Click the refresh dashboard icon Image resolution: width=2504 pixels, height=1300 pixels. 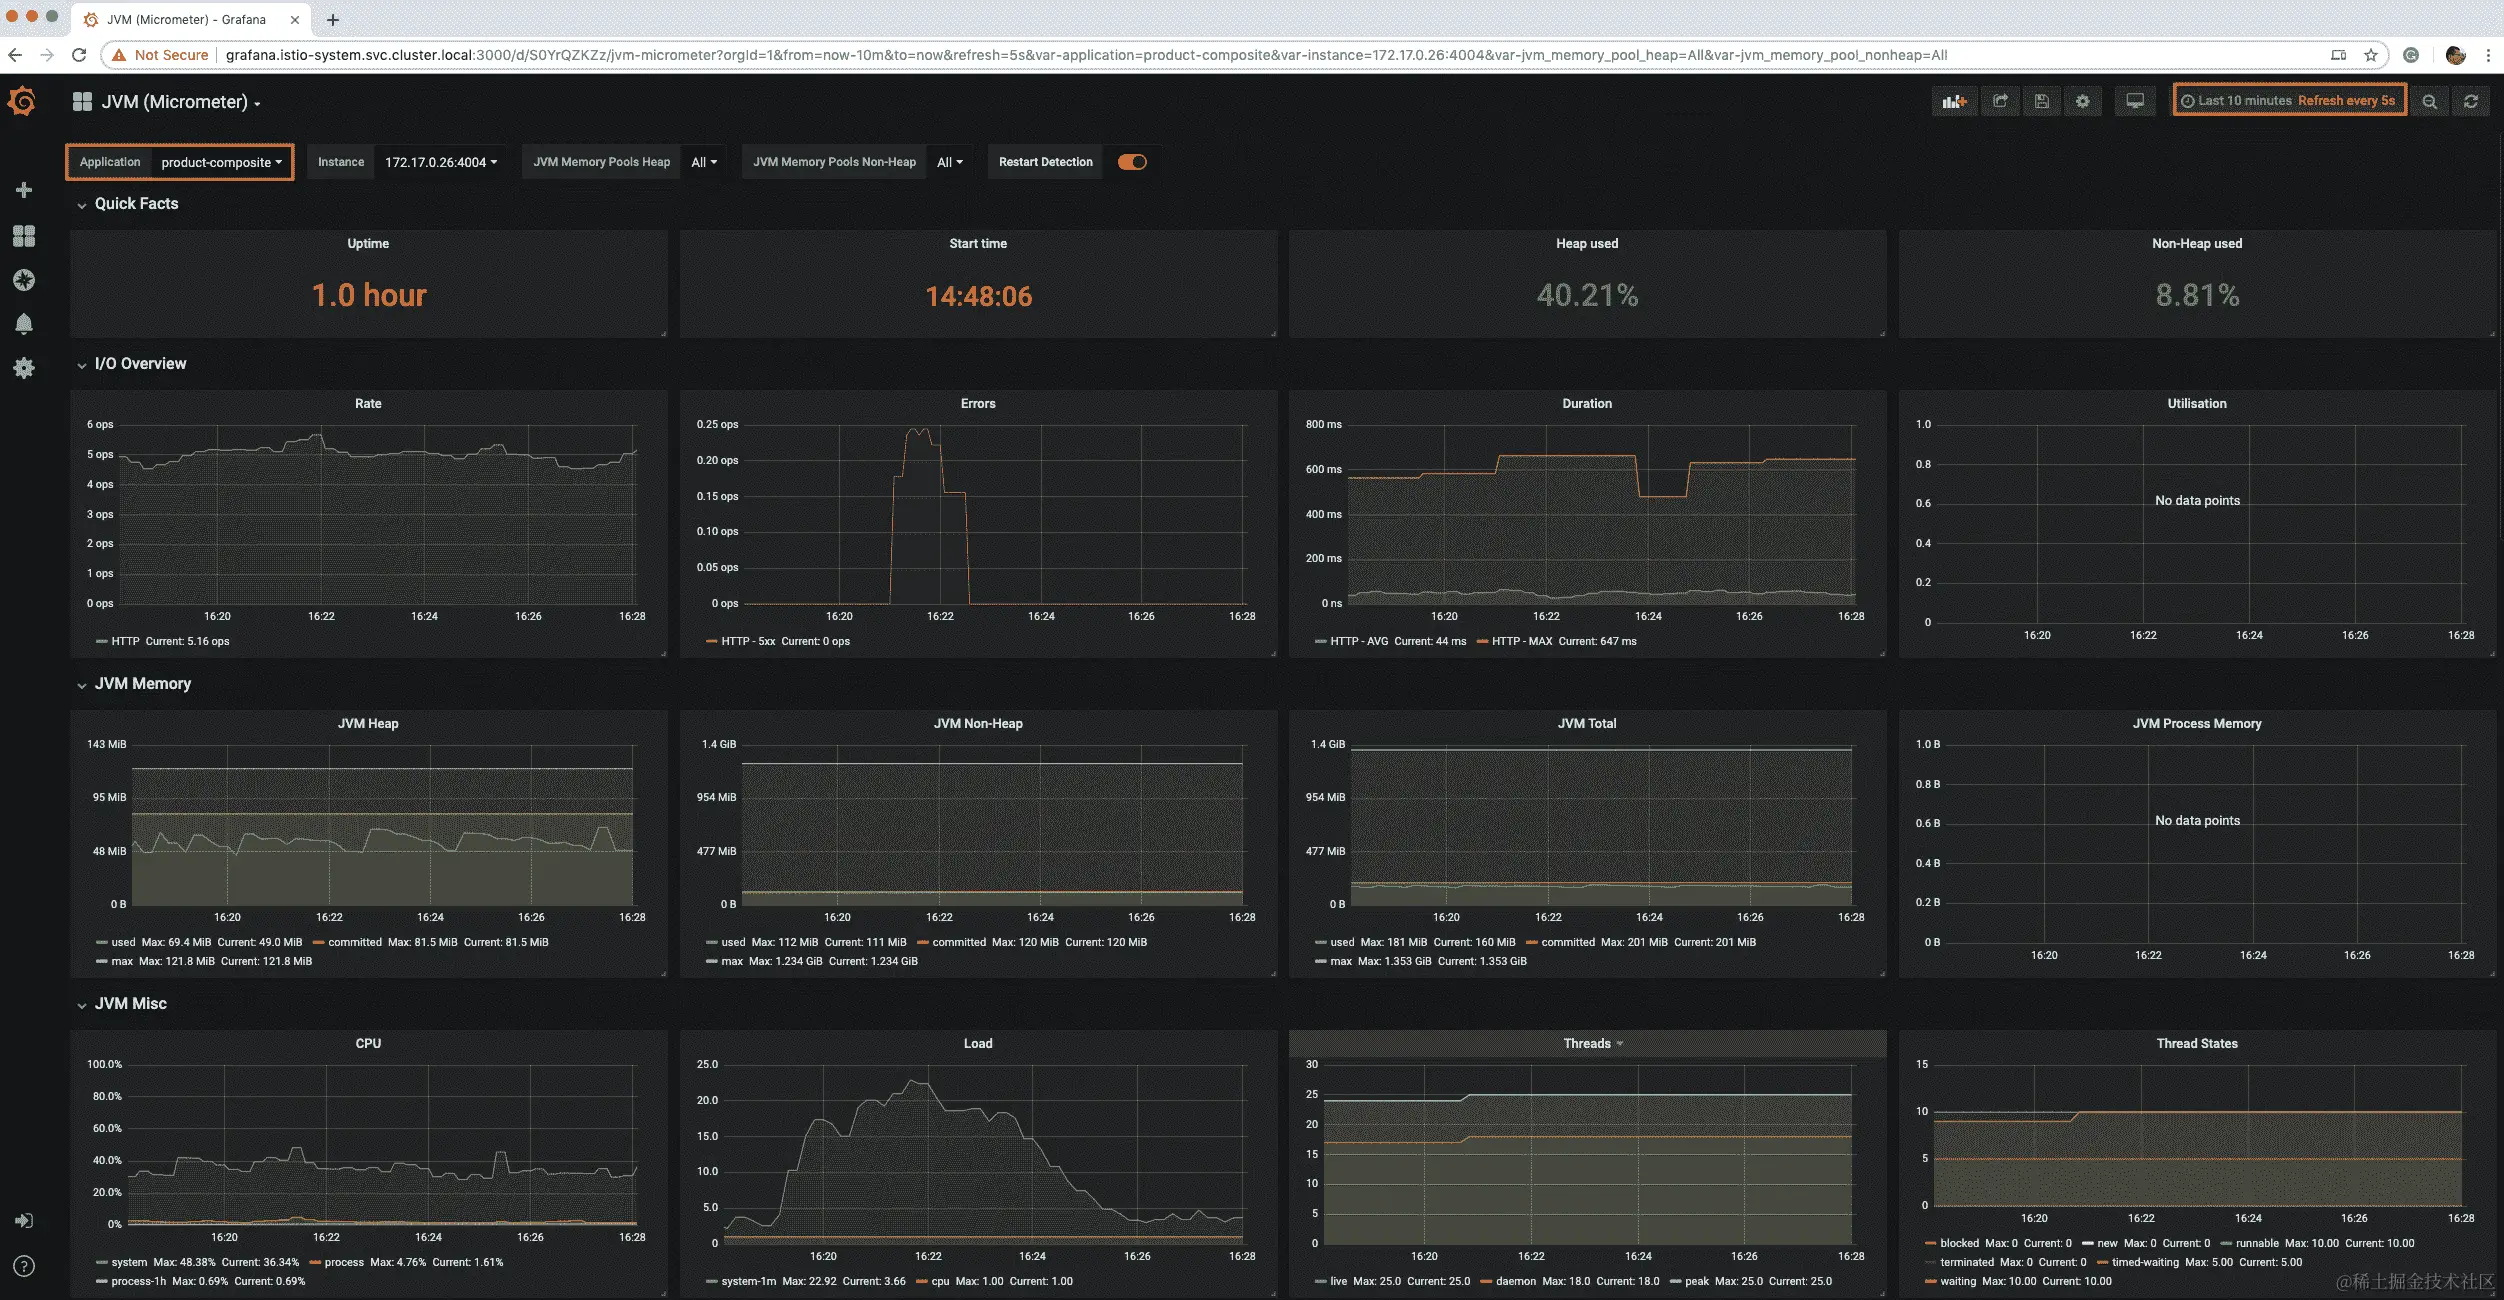pos(2471,101)
